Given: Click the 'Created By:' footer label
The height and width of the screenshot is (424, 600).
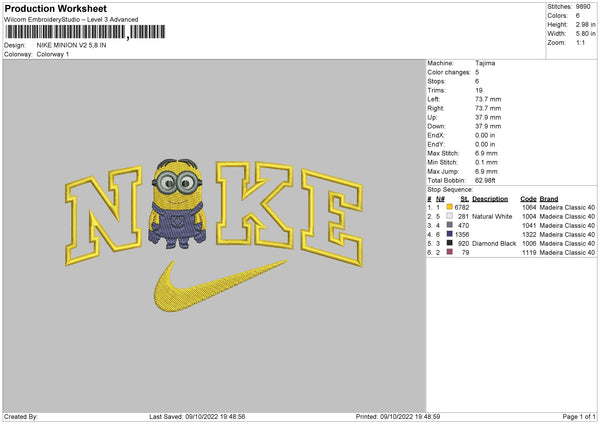Looking at the screenshot, I should tap(21, 417).
